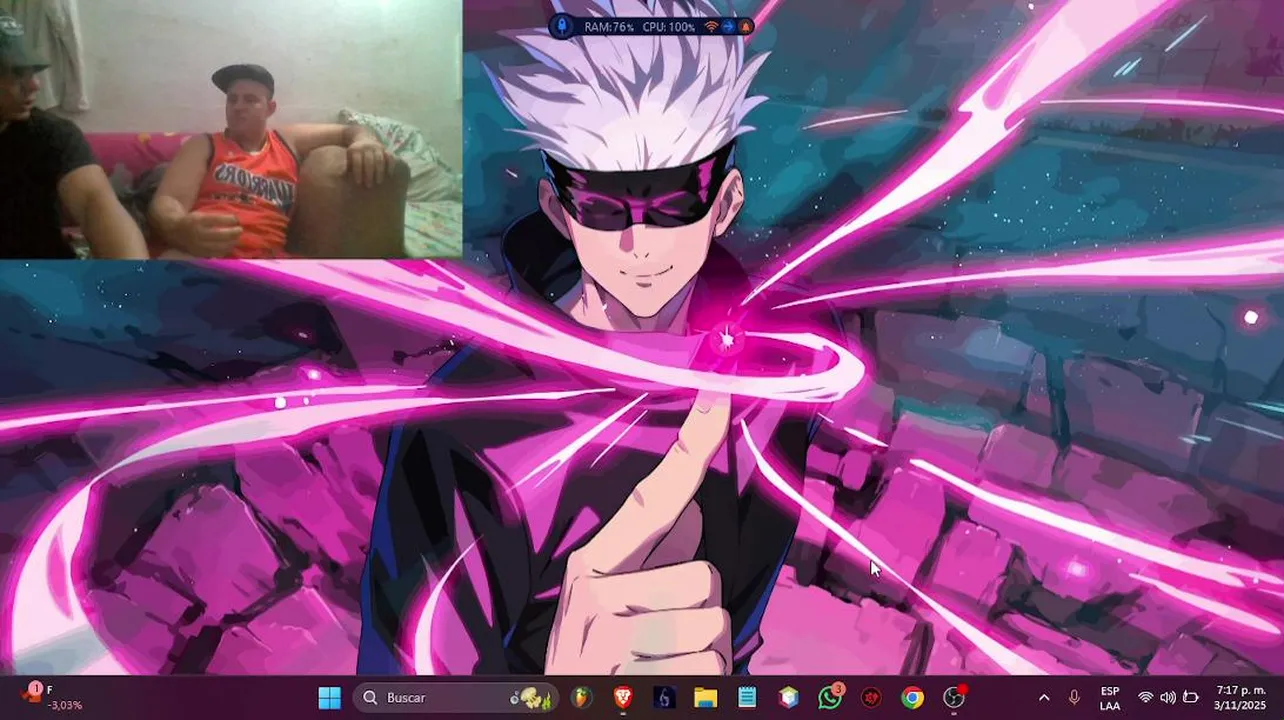Click the orange bell icon in the widget
Screen dimensions: 1284x720
pos(744,27)
